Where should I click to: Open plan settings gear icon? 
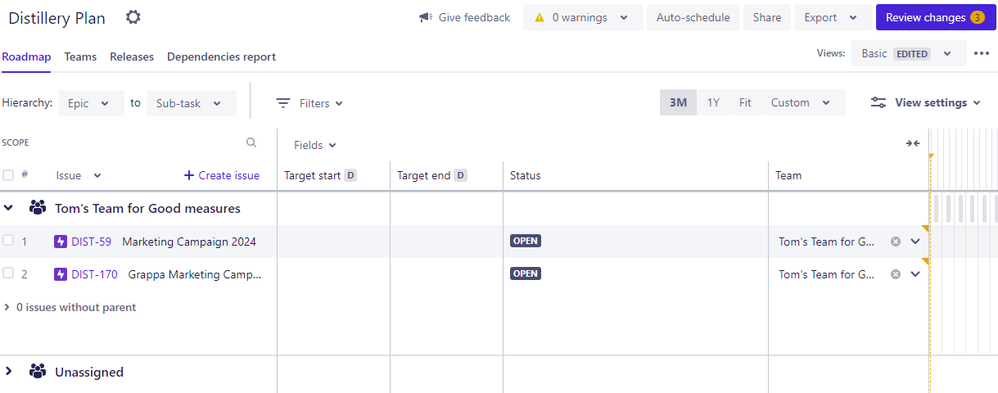[133, 17]
